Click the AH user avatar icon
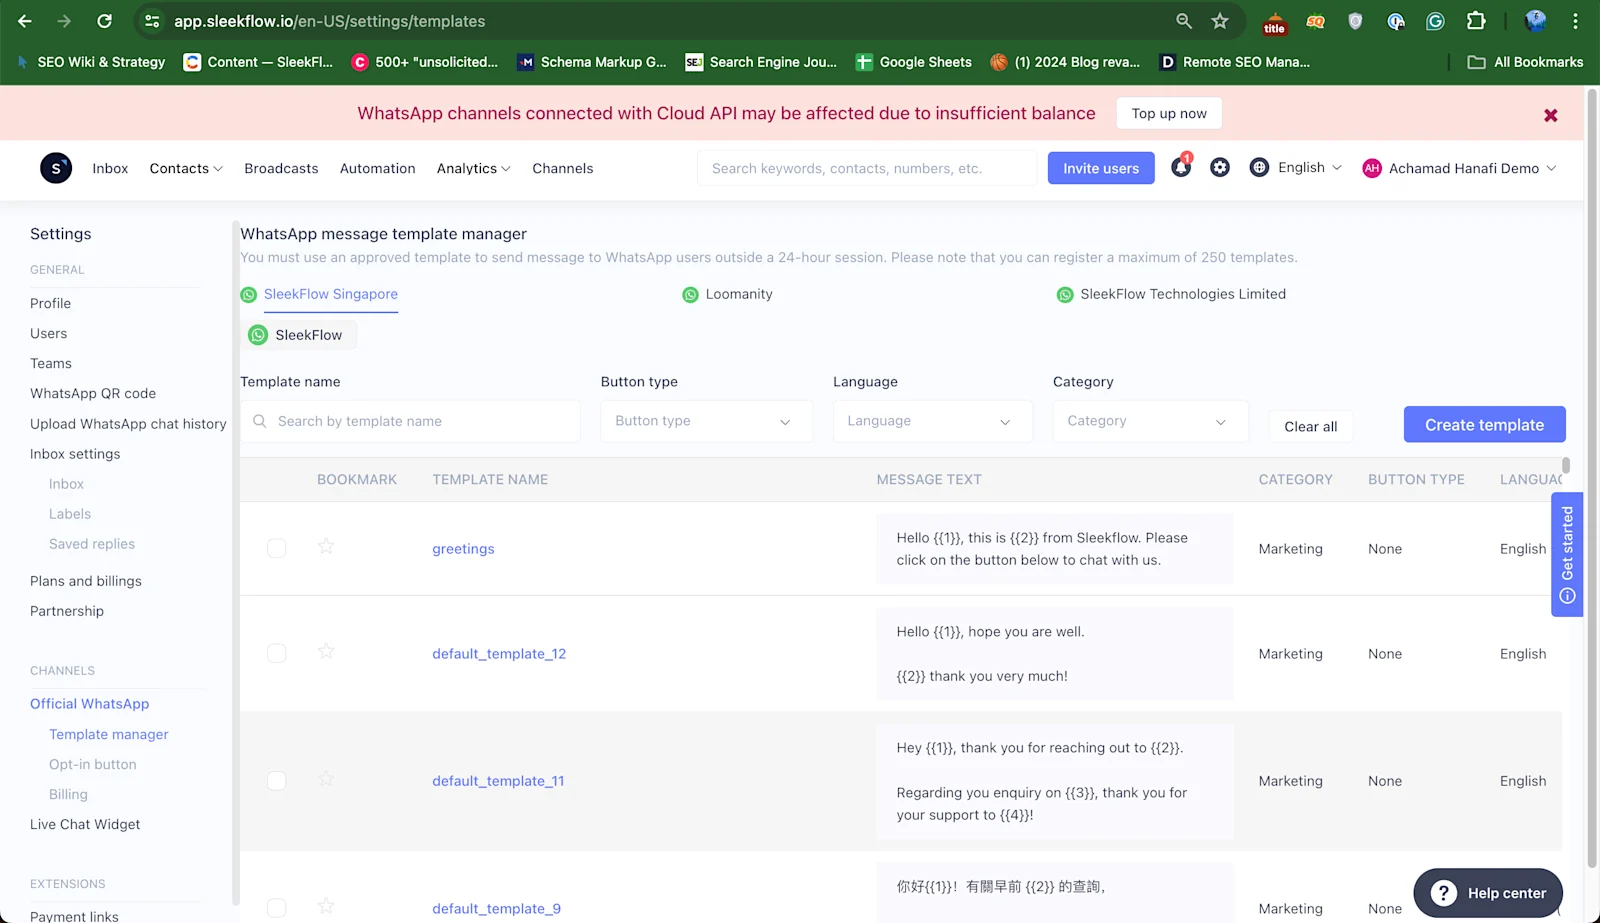 [1372, 168]
